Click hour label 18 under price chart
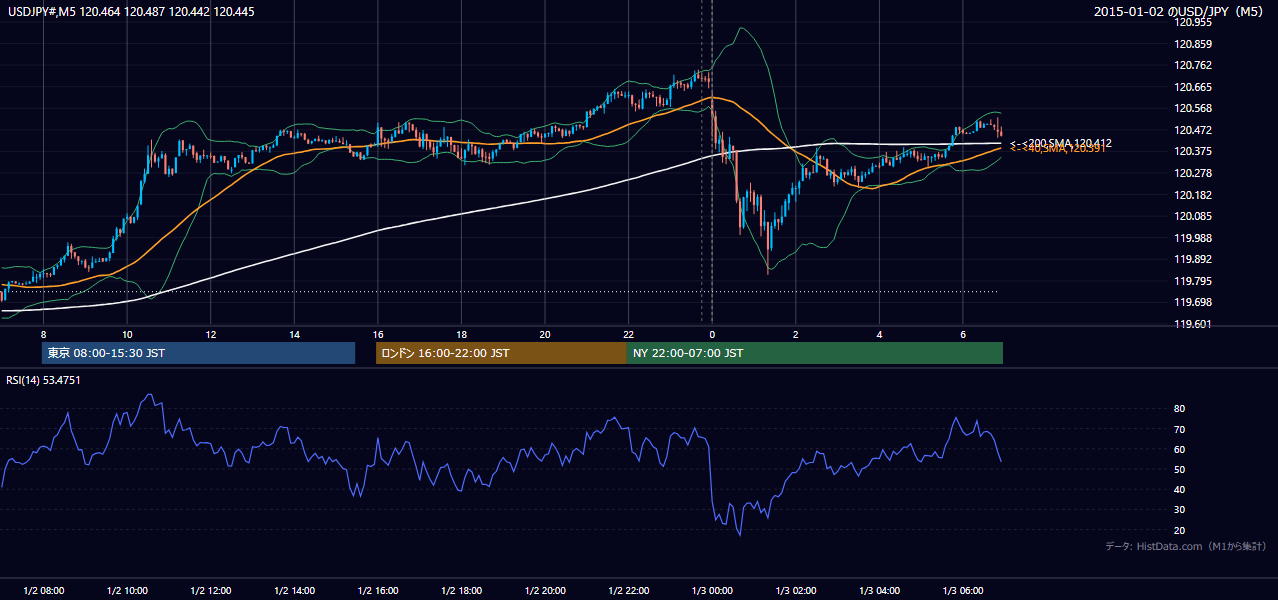 461,334
